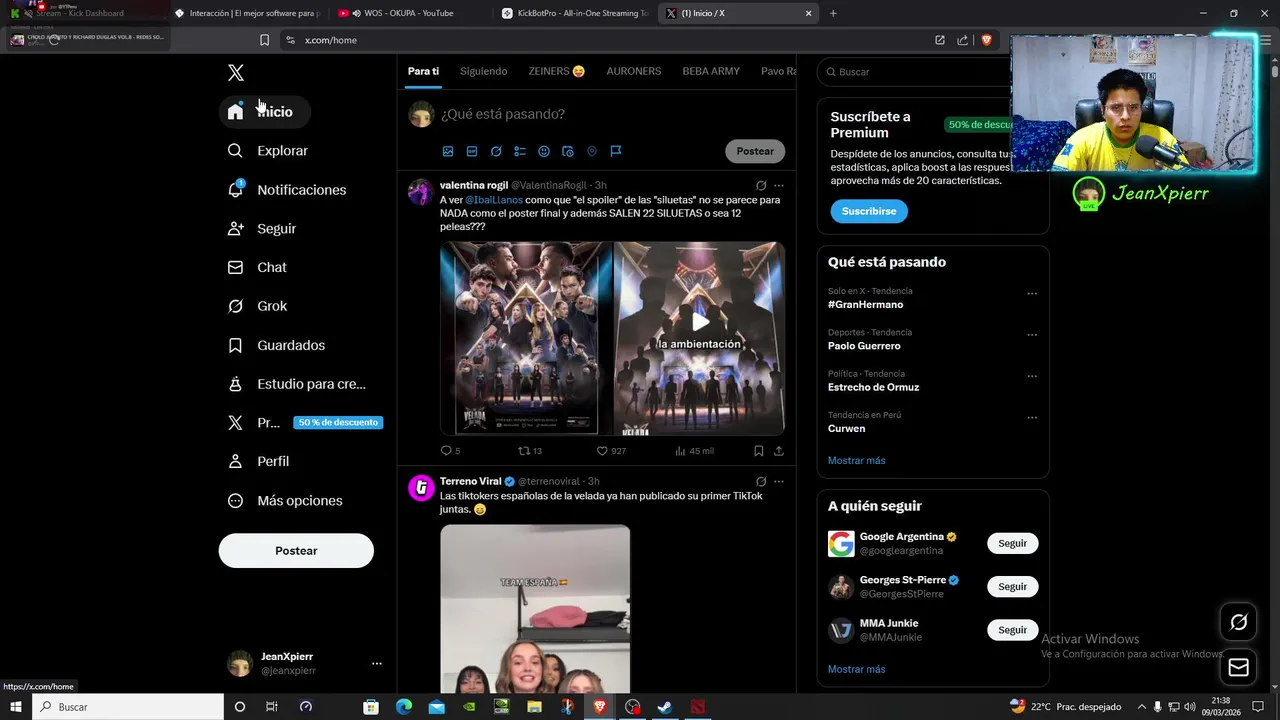Open Perfil from the sidebar
This screenshot has height=720, width=1280.
[x=259, y=462]
